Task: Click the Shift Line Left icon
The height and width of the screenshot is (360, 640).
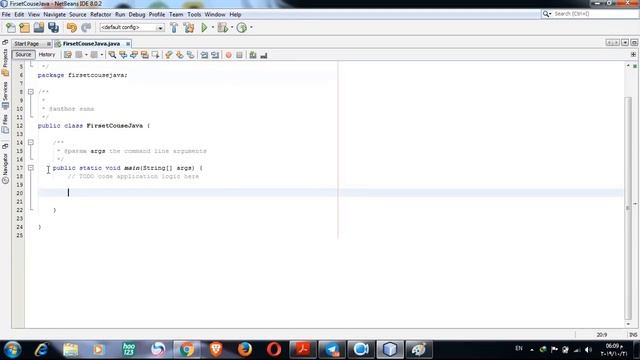Action: point(204,55)
